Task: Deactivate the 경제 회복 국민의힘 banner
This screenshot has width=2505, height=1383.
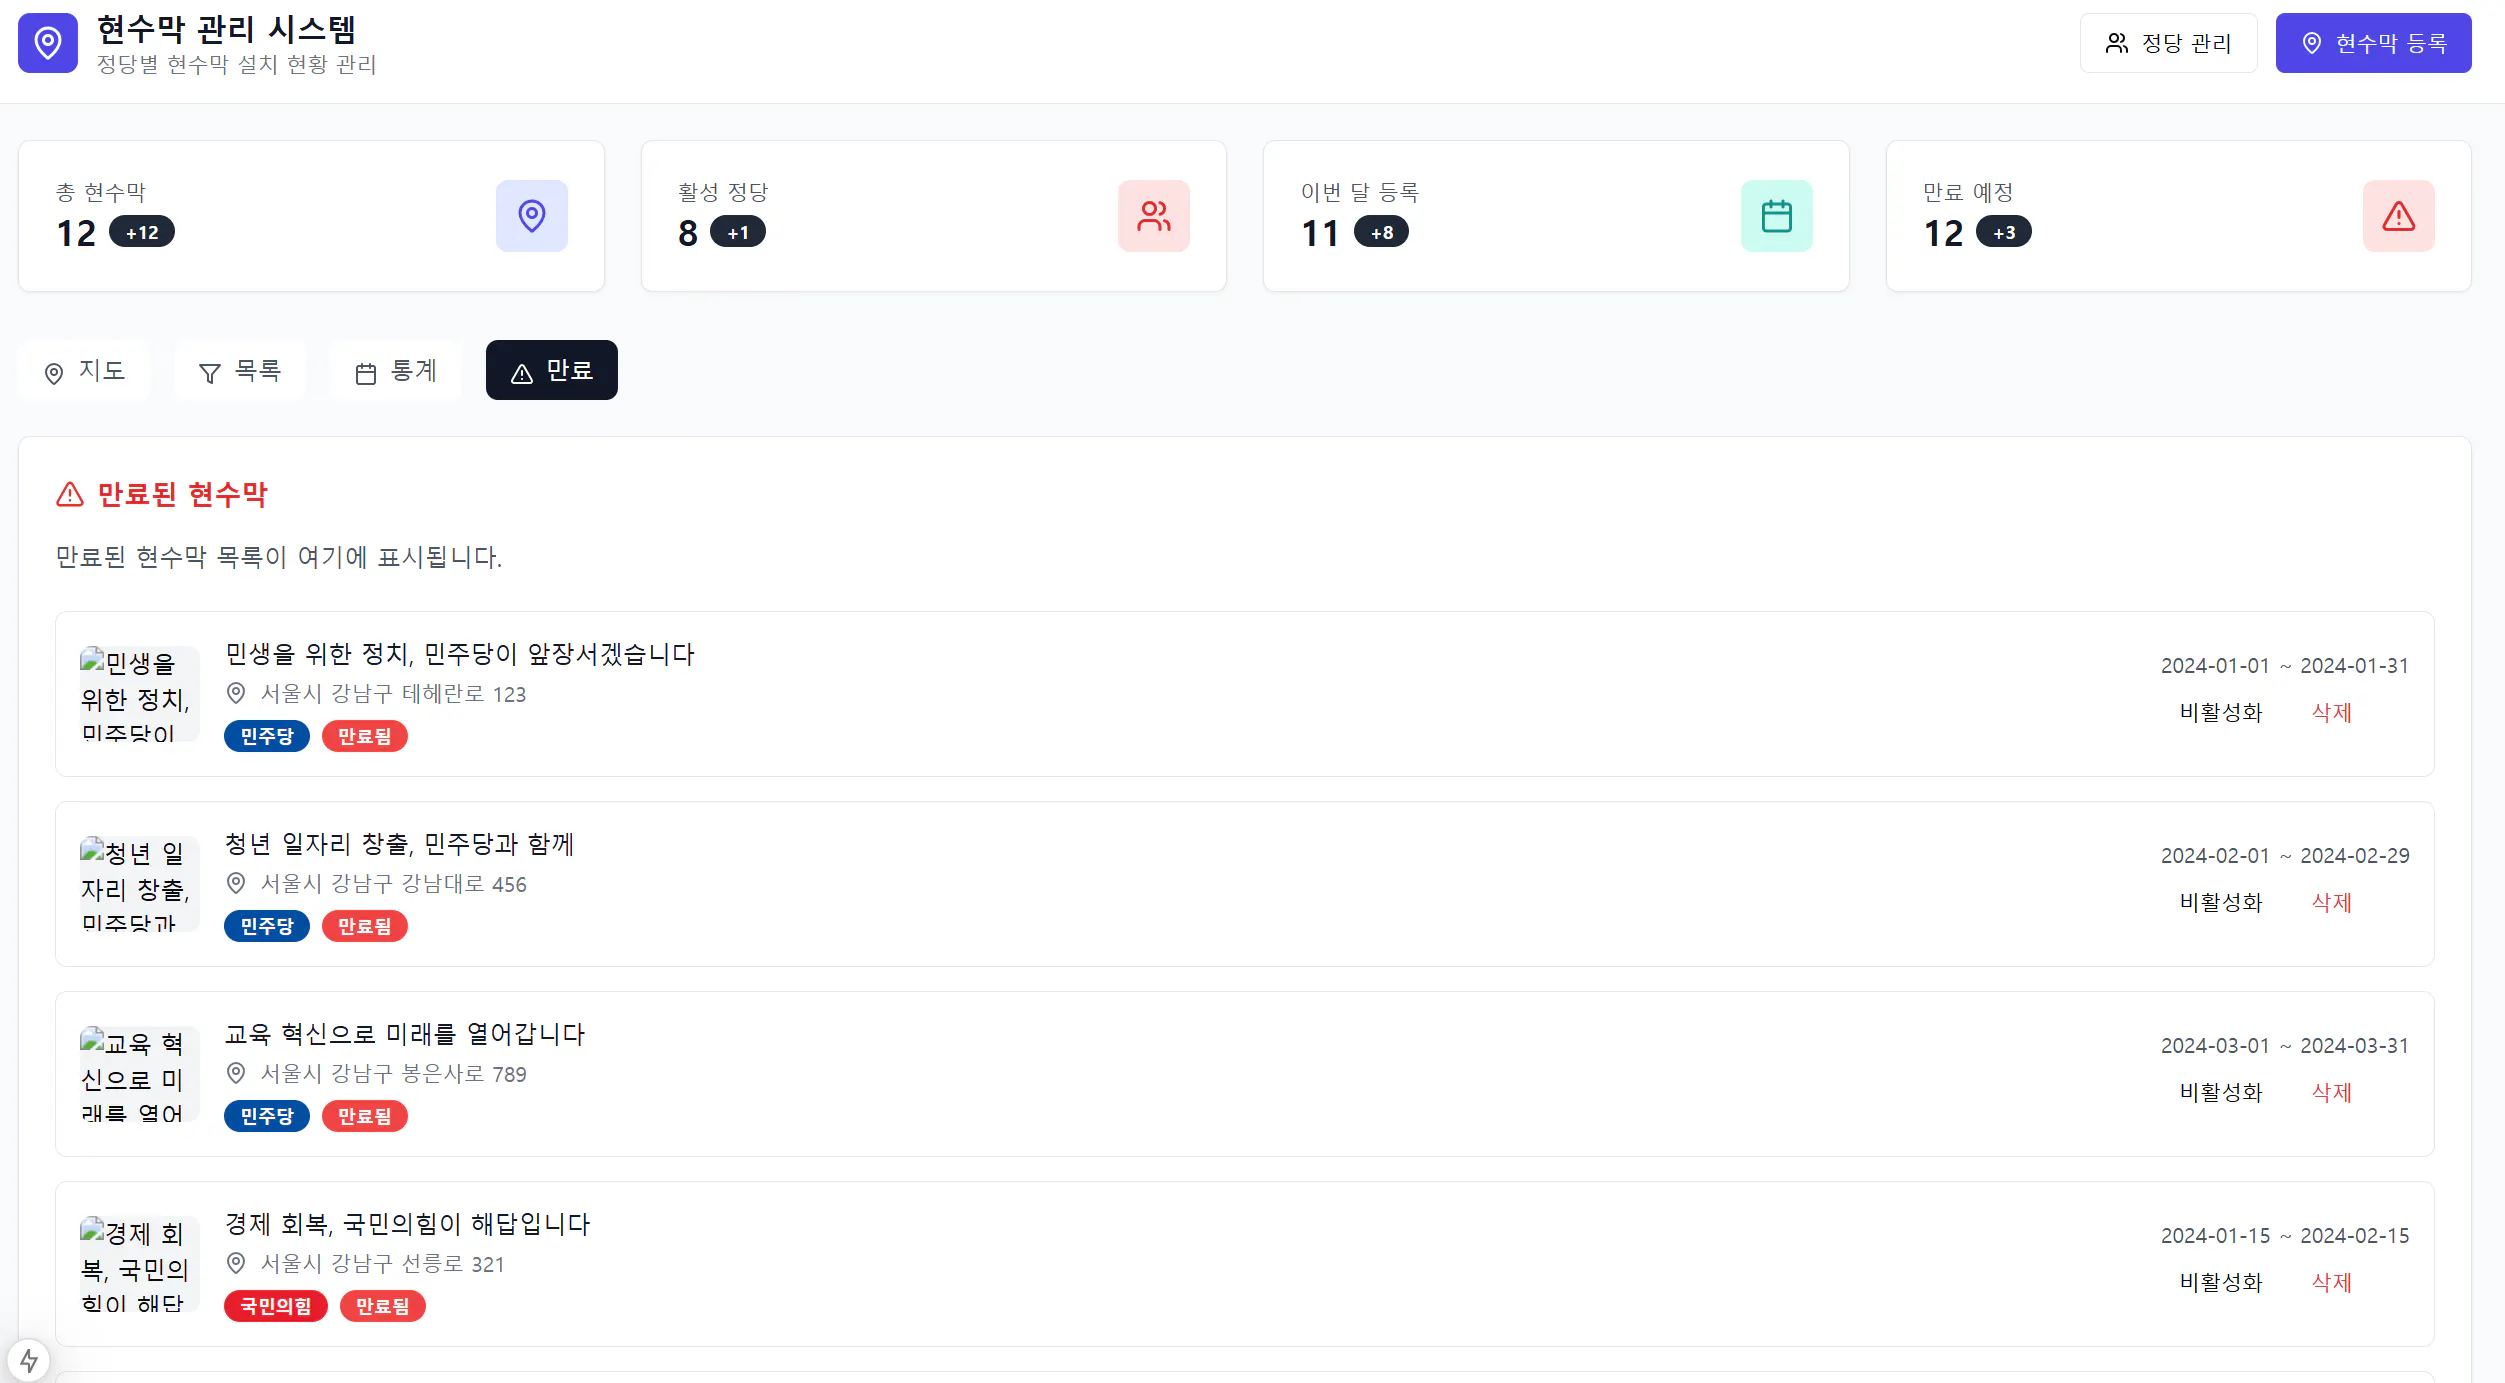Action: point(2220,1282)
